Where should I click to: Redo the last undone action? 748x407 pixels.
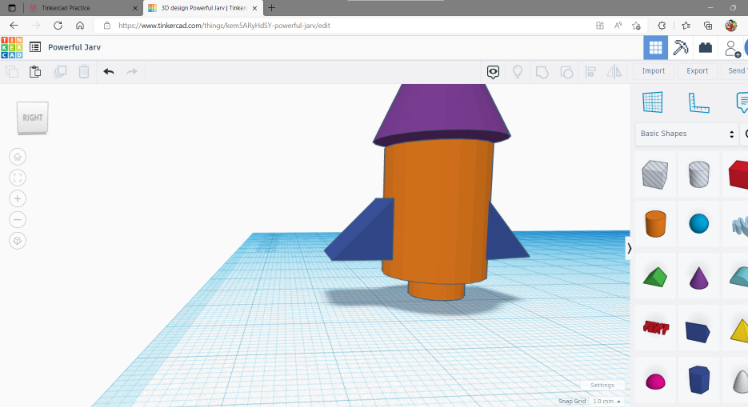(x=132, y=72)
